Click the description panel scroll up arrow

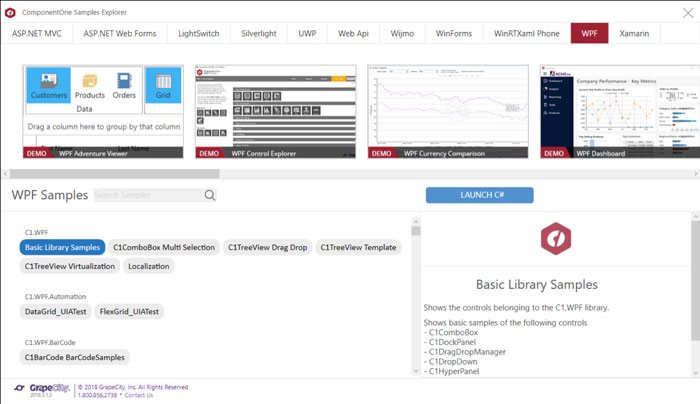click(696, 217)
